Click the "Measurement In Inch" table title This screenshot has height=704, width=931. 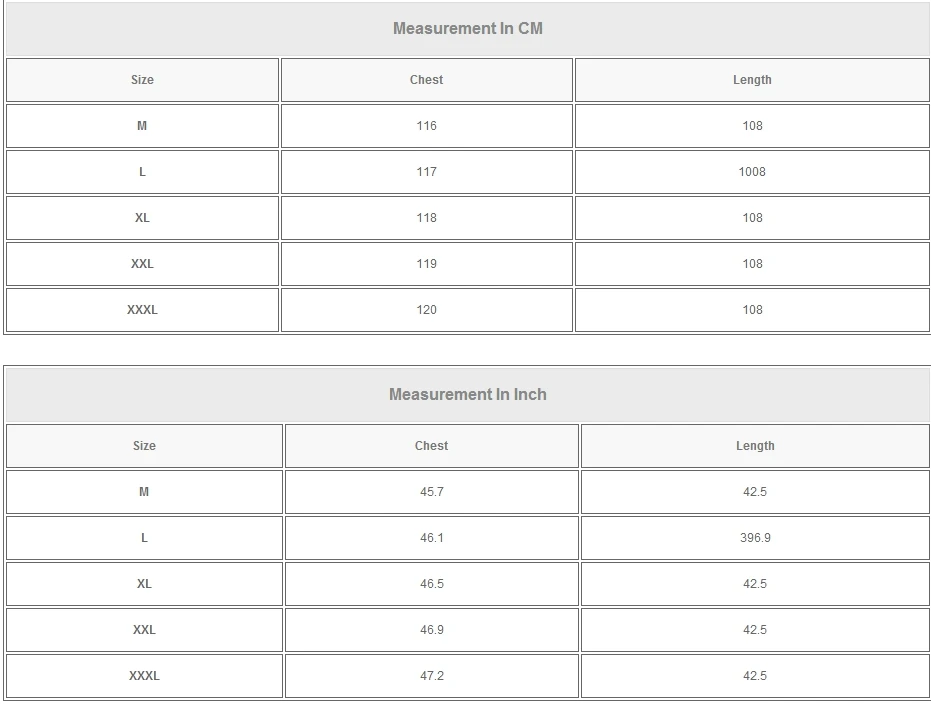point(467,395)
